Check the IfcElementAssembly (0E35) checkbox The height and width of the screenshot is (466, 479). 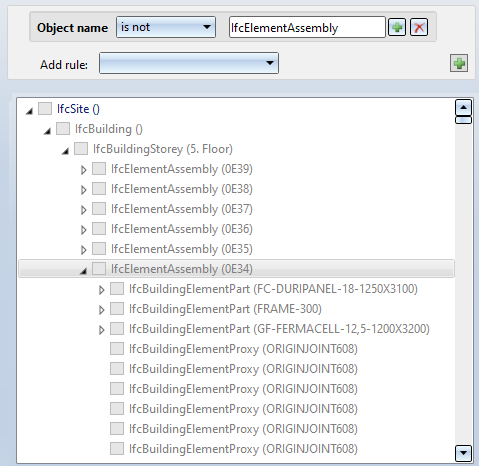[99, 249]
